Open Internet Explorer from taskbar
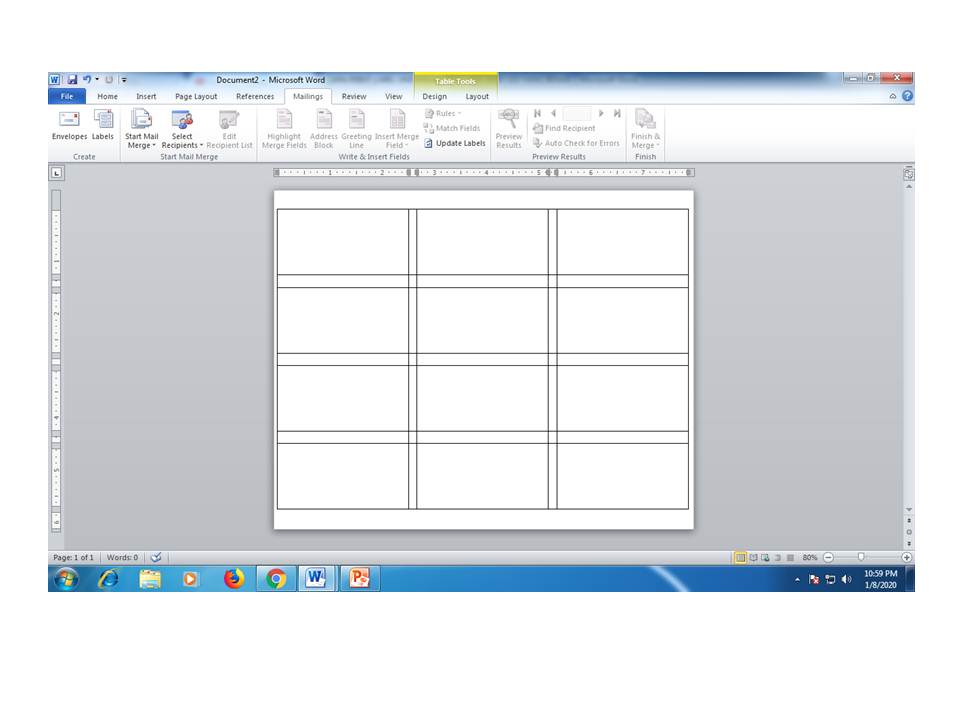The width and height of the screenshot is (960, 720). coord(109,578)
